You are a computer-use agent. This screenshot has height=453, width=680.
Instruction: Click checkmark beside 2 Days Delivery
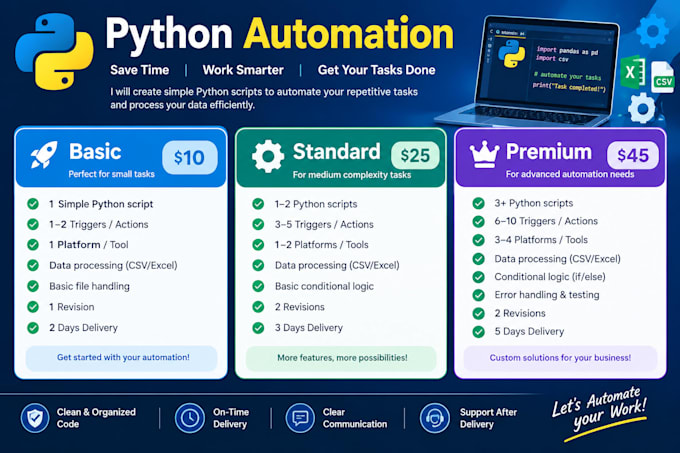point(33,328)
